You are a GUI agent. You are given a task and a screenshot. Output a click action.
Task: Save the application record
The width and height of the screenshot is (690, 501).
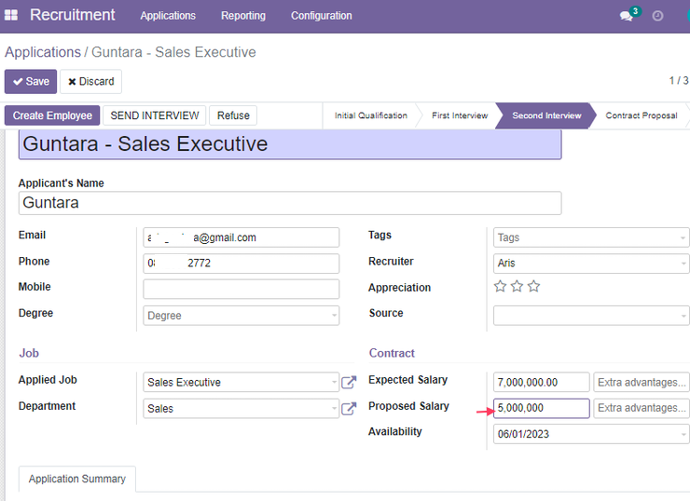(31, 81)
